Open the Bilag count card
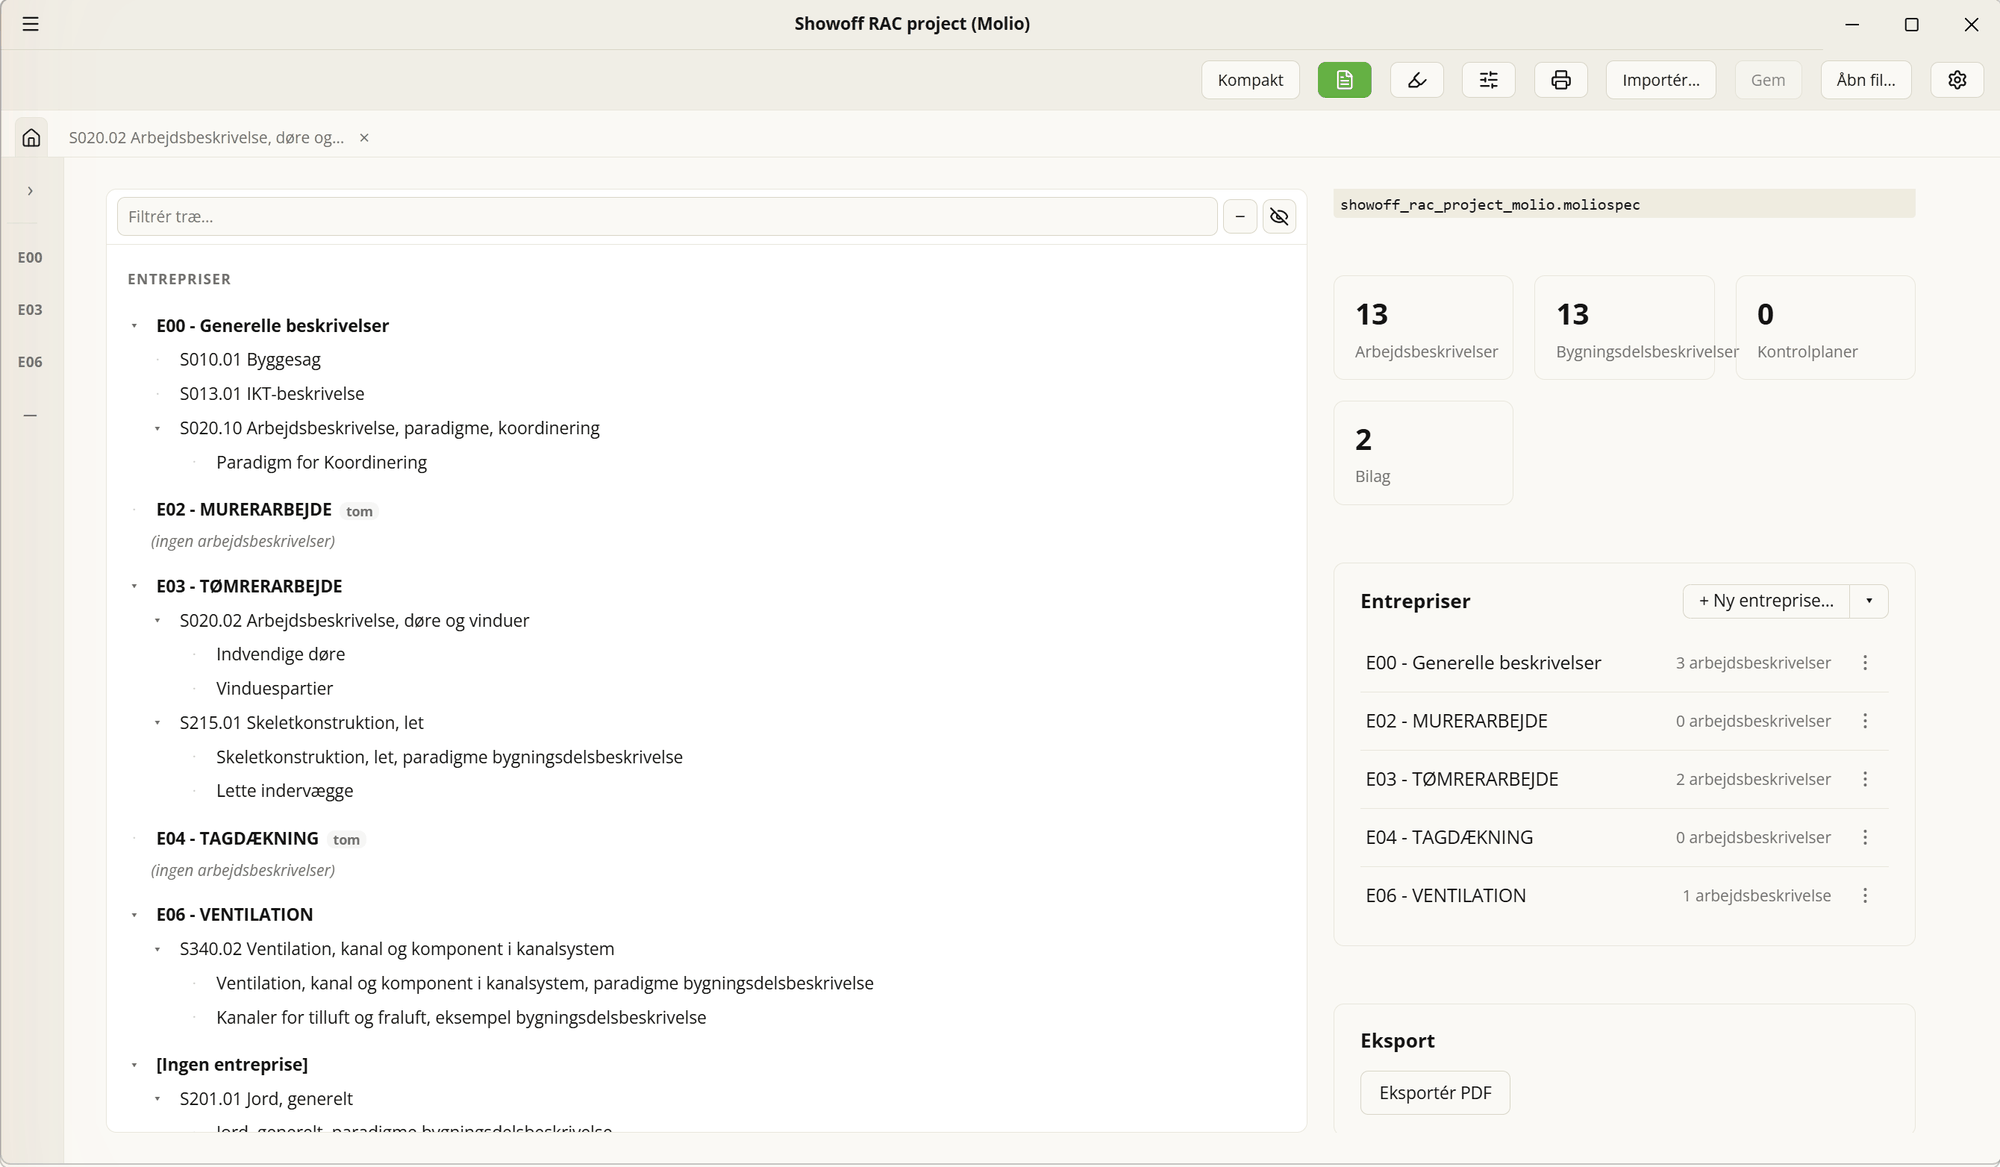Image resolution: width=2000 pixels, height=1167 pixels. 1423,453
